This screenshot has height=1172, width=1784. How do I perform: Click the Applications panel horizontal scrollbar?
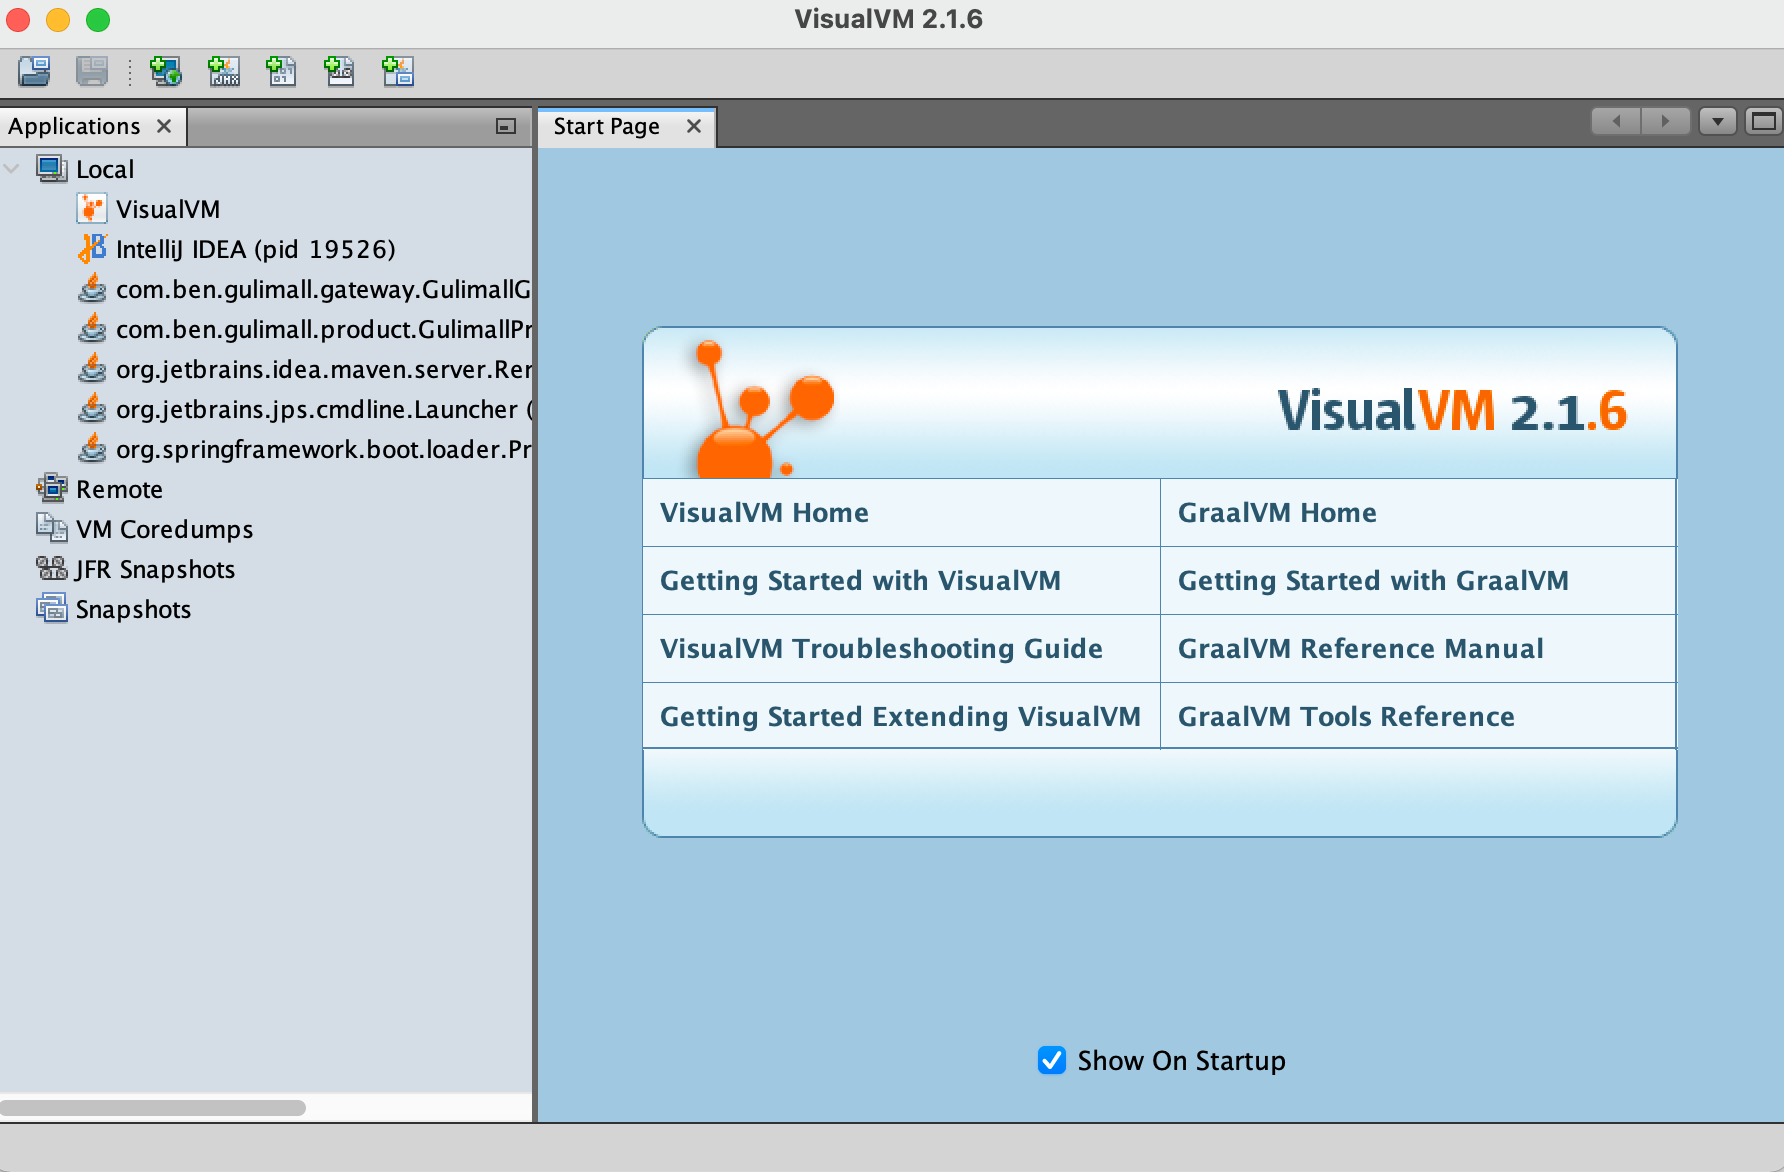tap(153, 1108)
